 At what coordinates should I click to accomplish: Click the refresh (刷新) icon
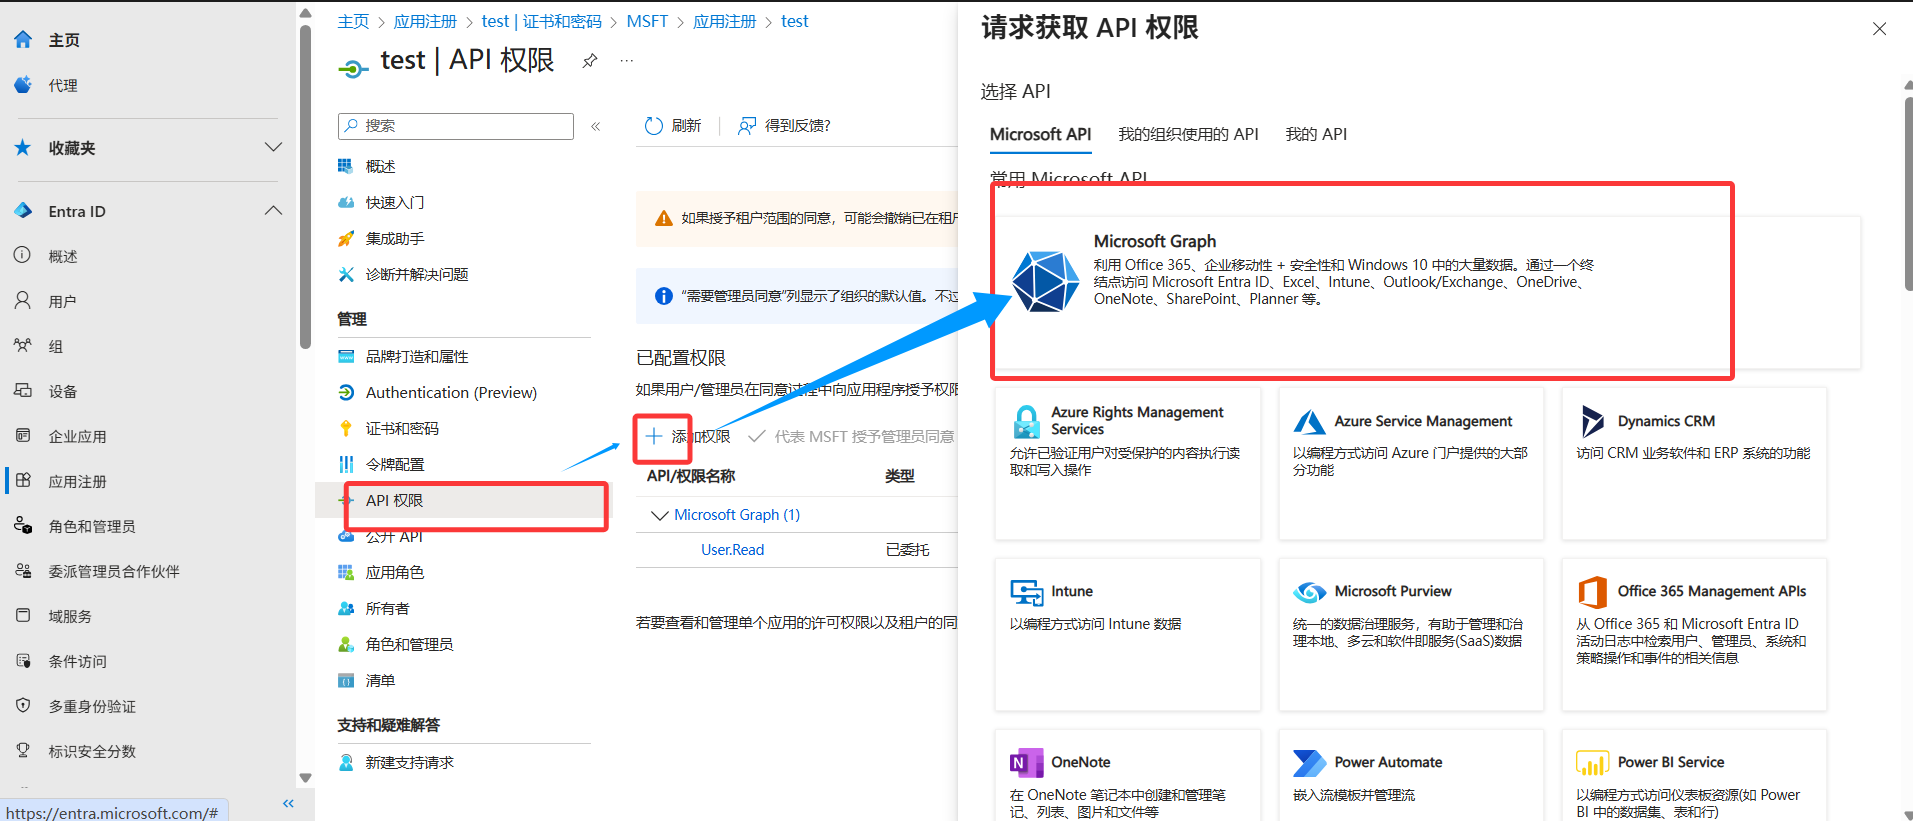pyautogui.click(x=654, y=126)
